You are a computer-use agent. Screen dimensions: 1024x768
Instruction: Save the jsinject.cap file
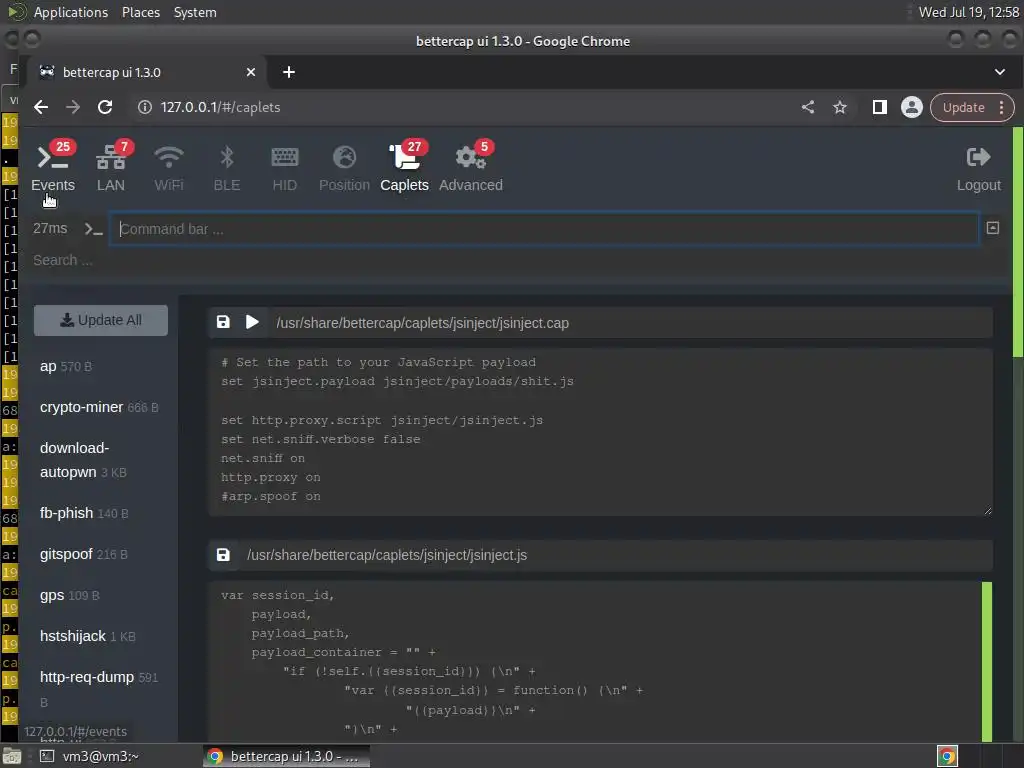click(x=223, y=323)
